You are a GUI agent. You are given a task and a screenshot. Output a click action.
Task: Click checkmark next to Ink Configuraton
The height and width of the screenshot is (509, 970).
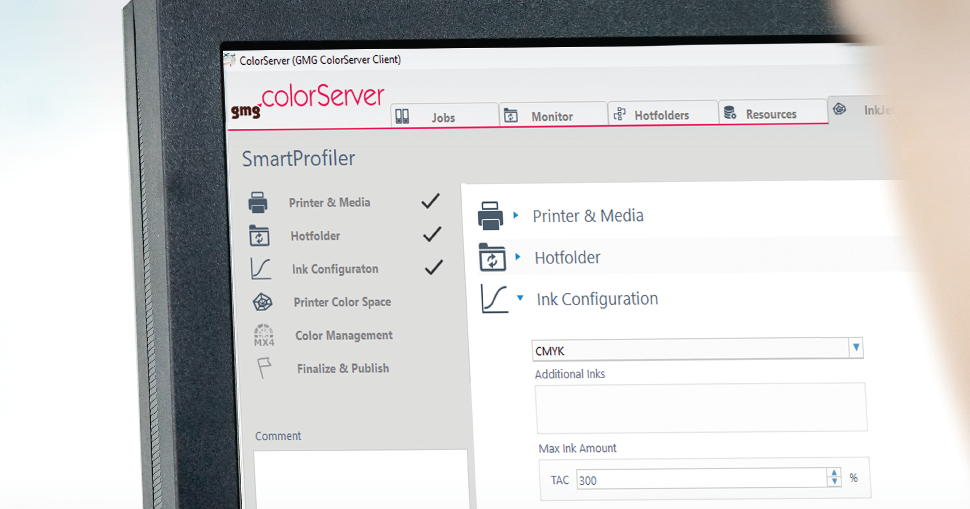[434, 267]
